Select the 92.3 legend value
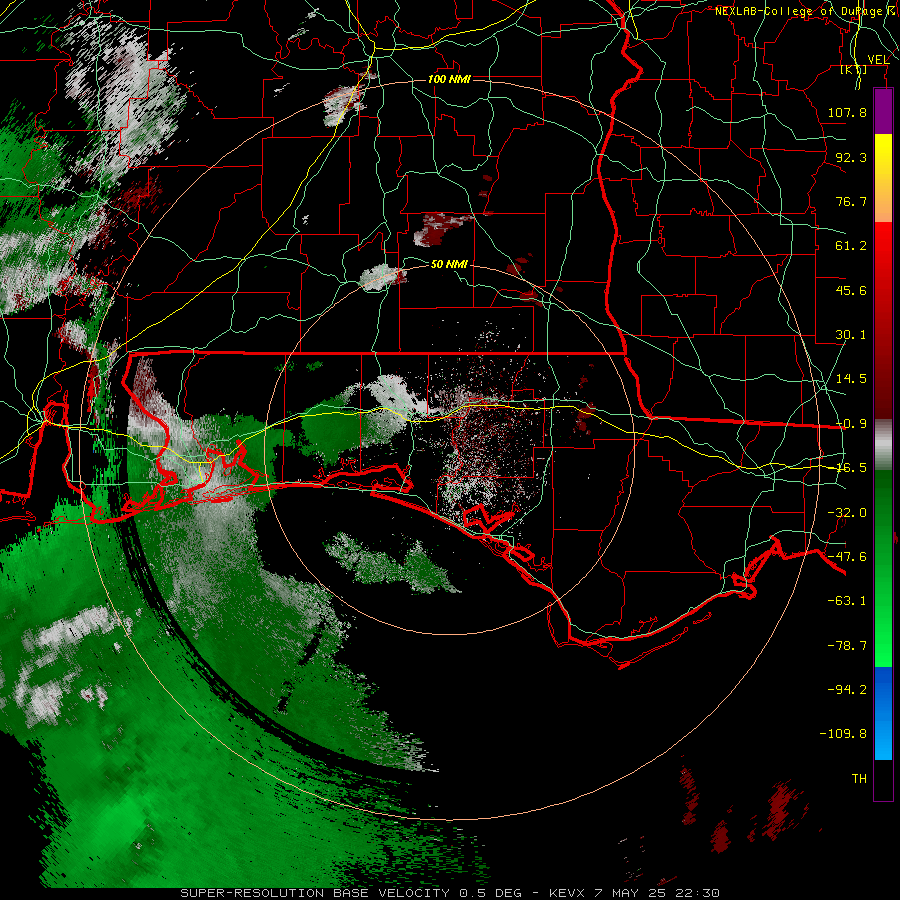The height and width of the screenshot is (900, 900). (x=851, y=157)
